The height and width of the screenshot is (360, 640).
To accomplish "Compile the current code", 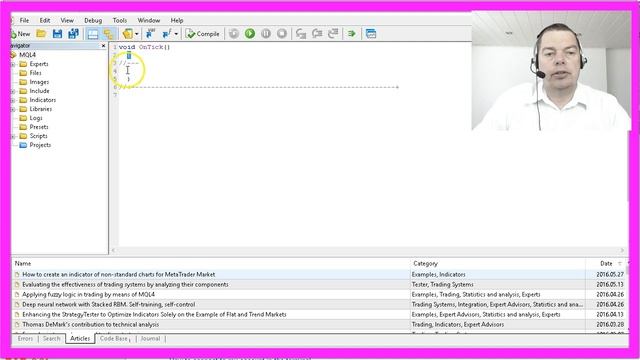I will [x=203, y=34].
